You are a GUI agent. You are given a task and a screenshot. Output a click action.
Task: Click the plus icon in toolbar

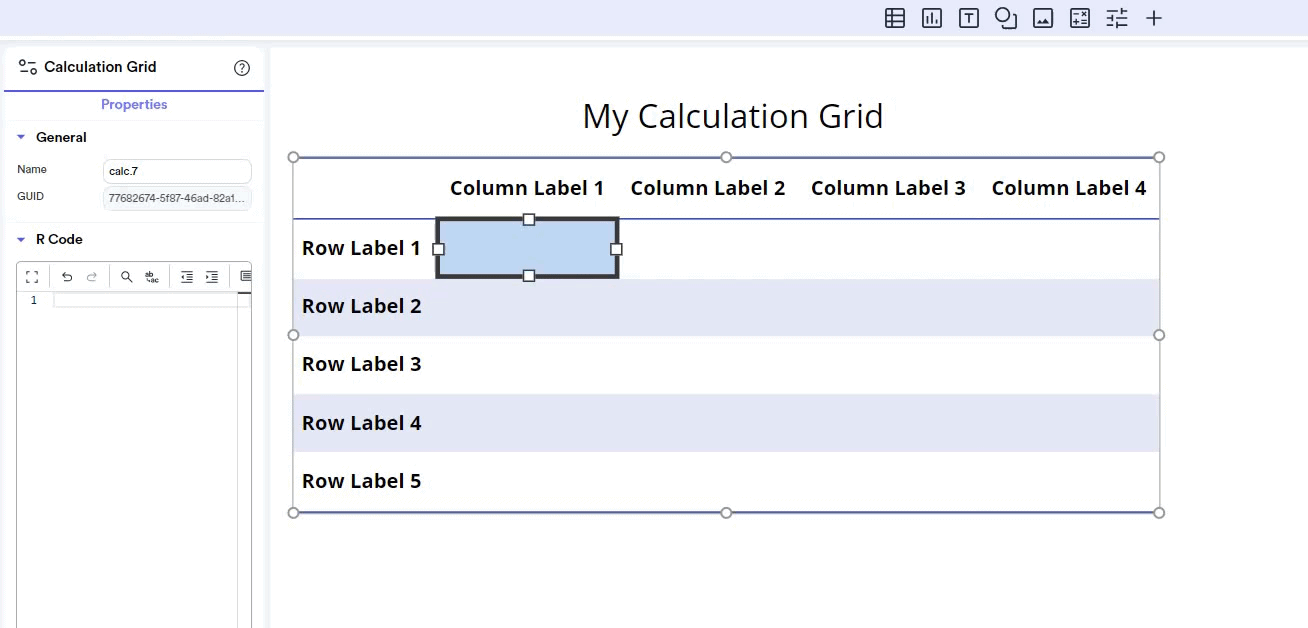pyautogui.click(x=1154, y=18)
